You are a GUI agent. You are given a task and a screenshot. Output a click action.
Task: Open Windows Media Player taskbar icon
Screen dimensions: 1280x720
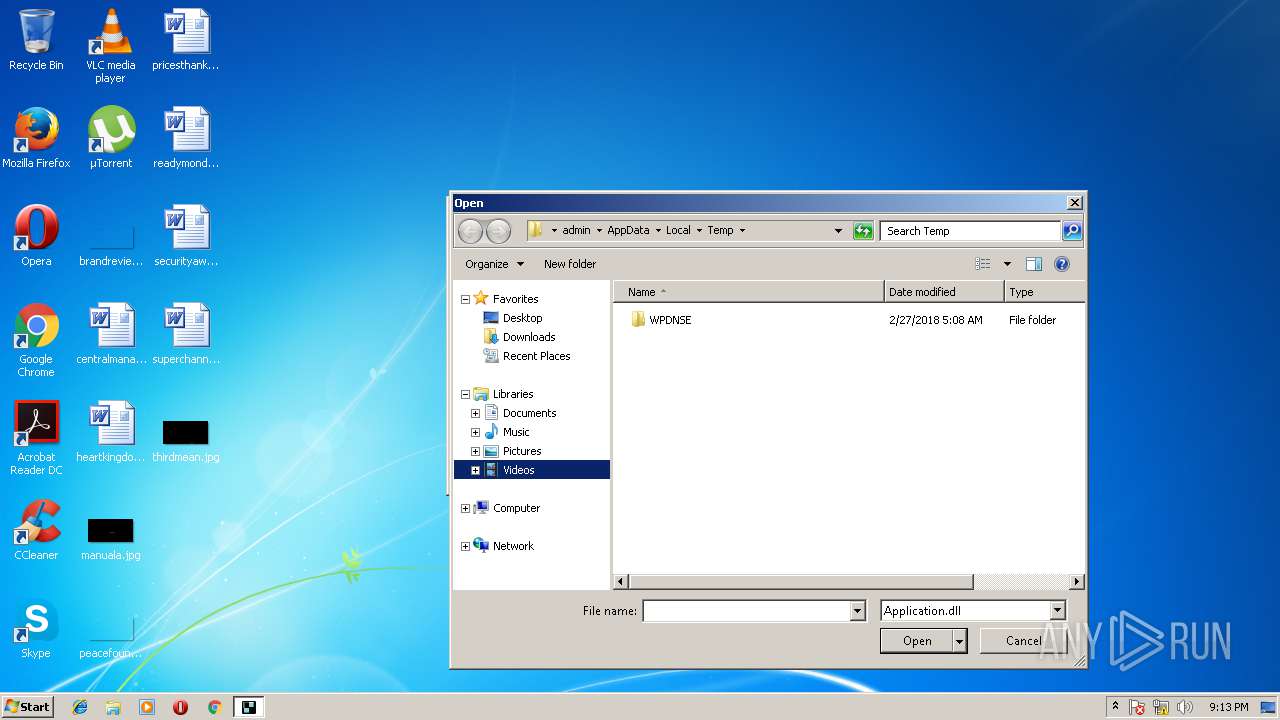tap(147, 707)
